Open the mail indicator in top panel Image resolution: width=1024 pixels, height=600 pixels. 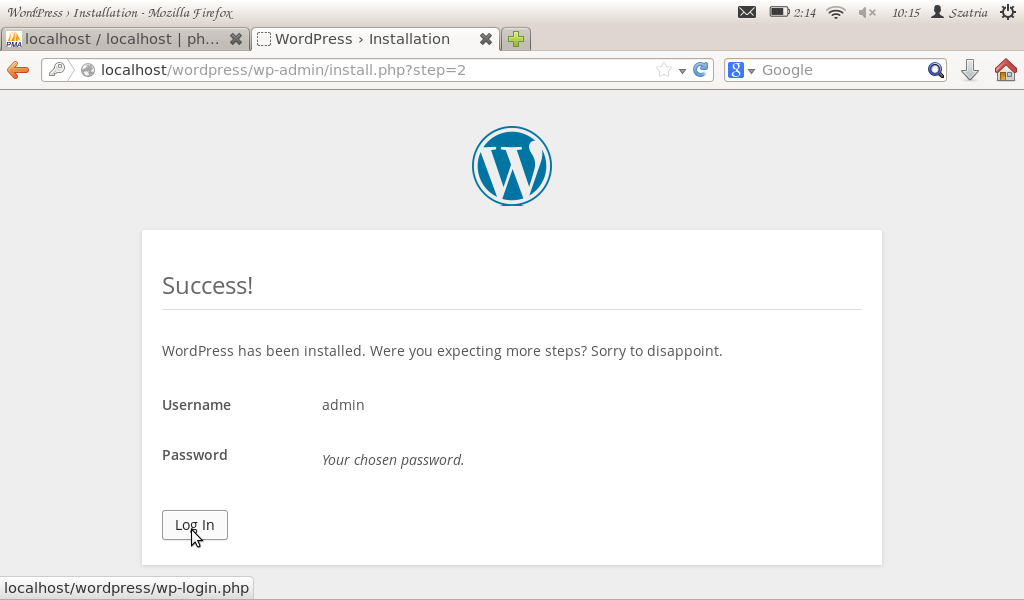pos(746,12)
